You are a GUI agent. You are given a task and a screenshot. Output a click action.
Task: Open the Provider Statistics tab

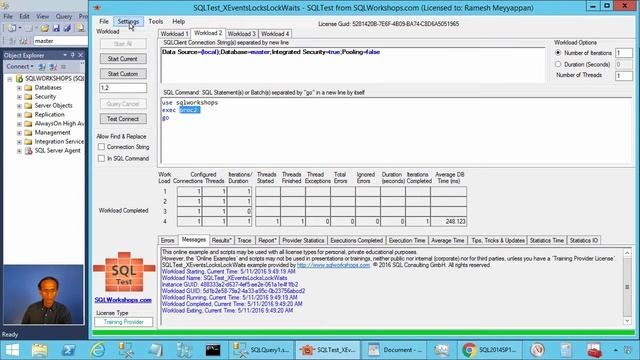[x=303, y=240]
